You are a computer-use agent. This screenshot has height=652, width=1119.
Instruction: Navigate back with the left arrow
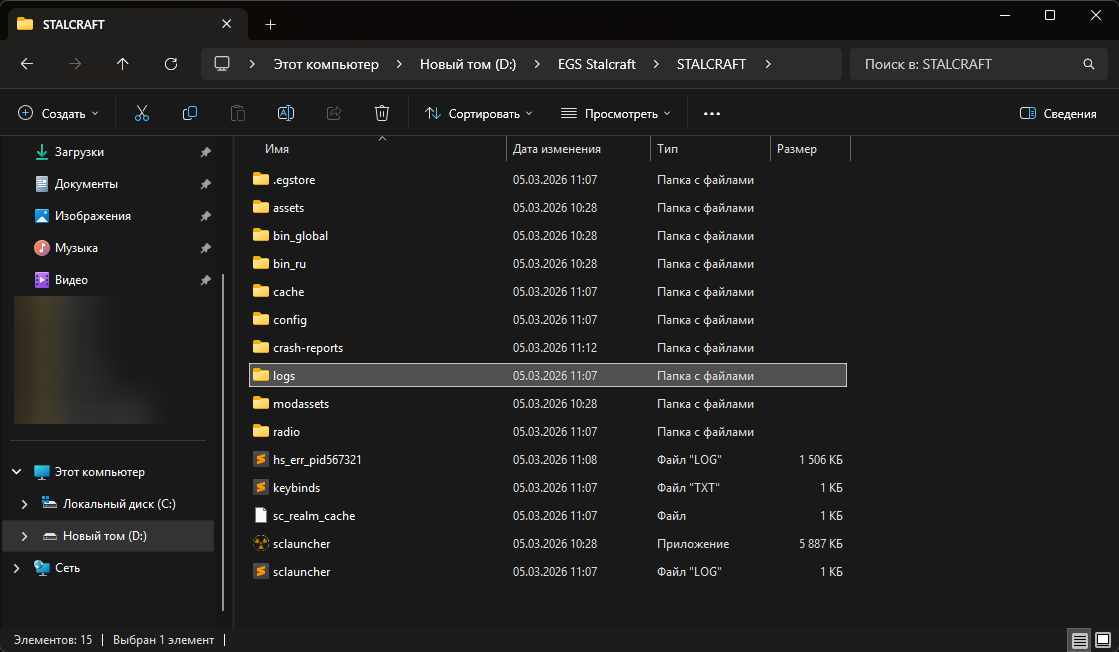pos(27,64)
